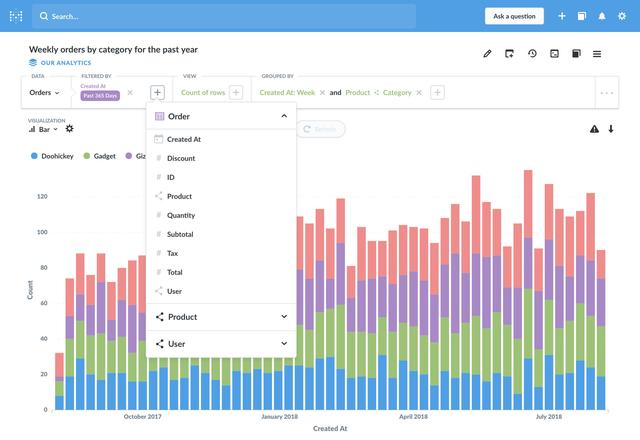Toggle Gadget legend series
Image resolution: width=640 pixels, height=440 pixels.
point(100,156)
